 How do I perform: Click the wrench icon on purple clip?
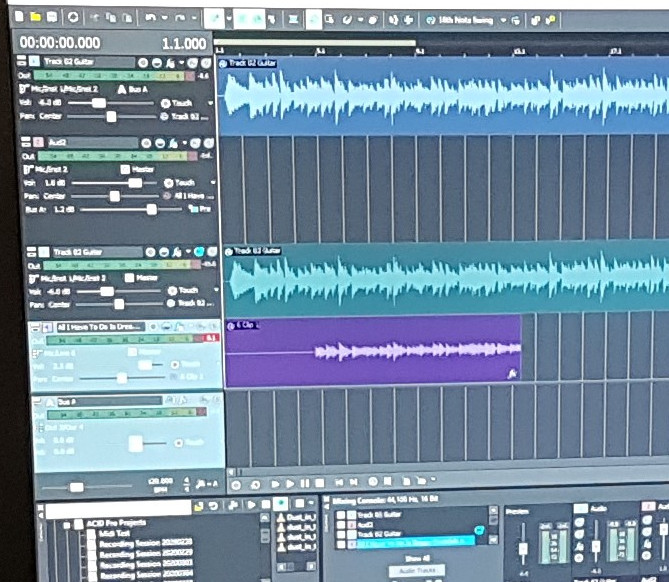[x=512, y=373]
